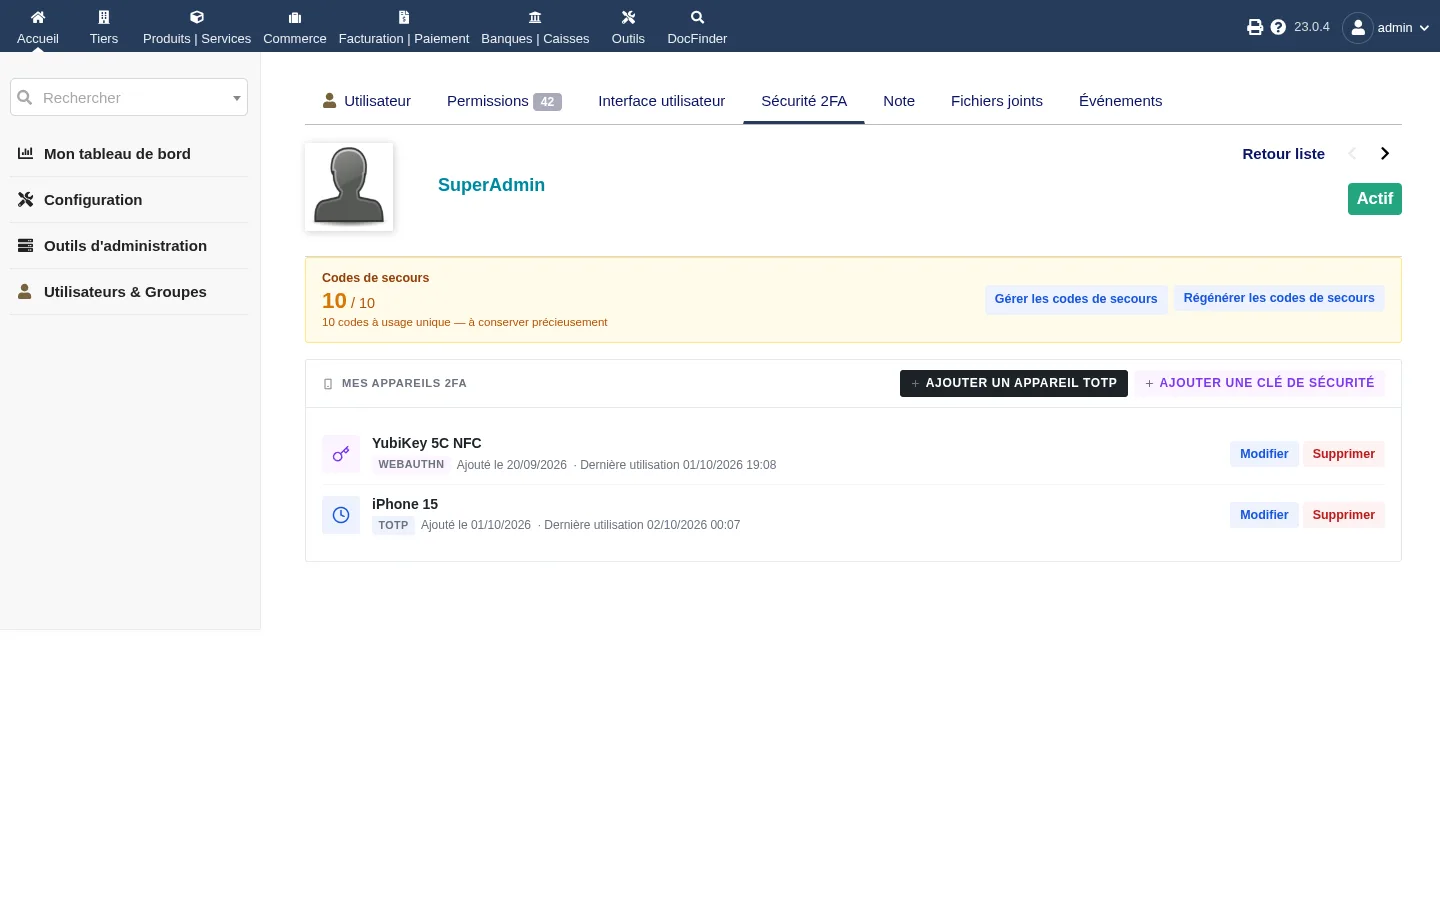Click Gérer les codes de secours
This screenshot has height=900, width=1440.
tap(1076, 299)
